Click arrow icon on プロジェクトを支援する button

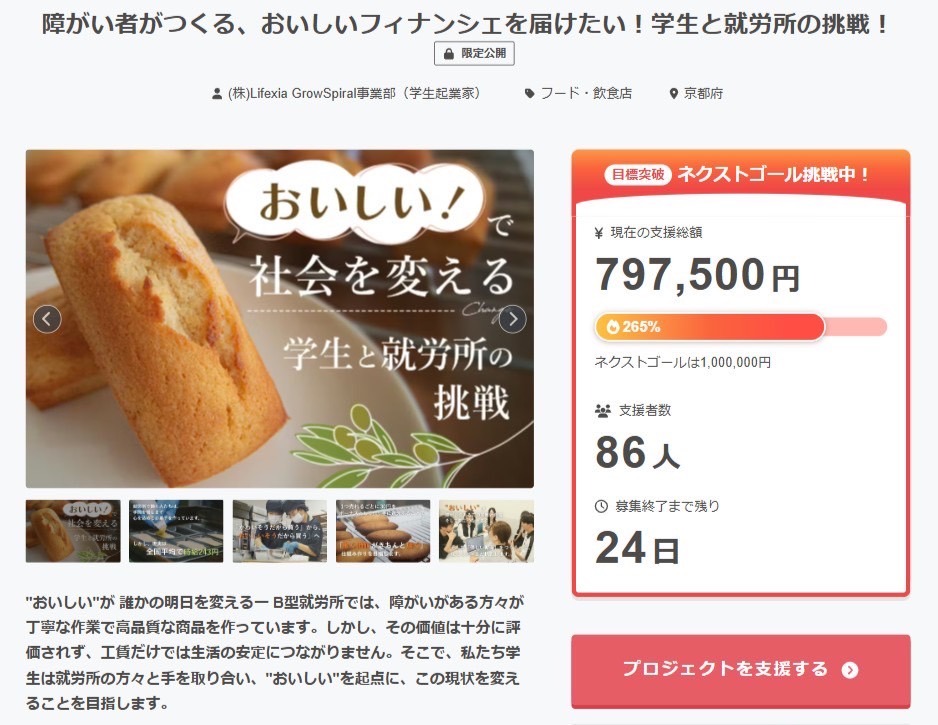click(x=849, y=670)
